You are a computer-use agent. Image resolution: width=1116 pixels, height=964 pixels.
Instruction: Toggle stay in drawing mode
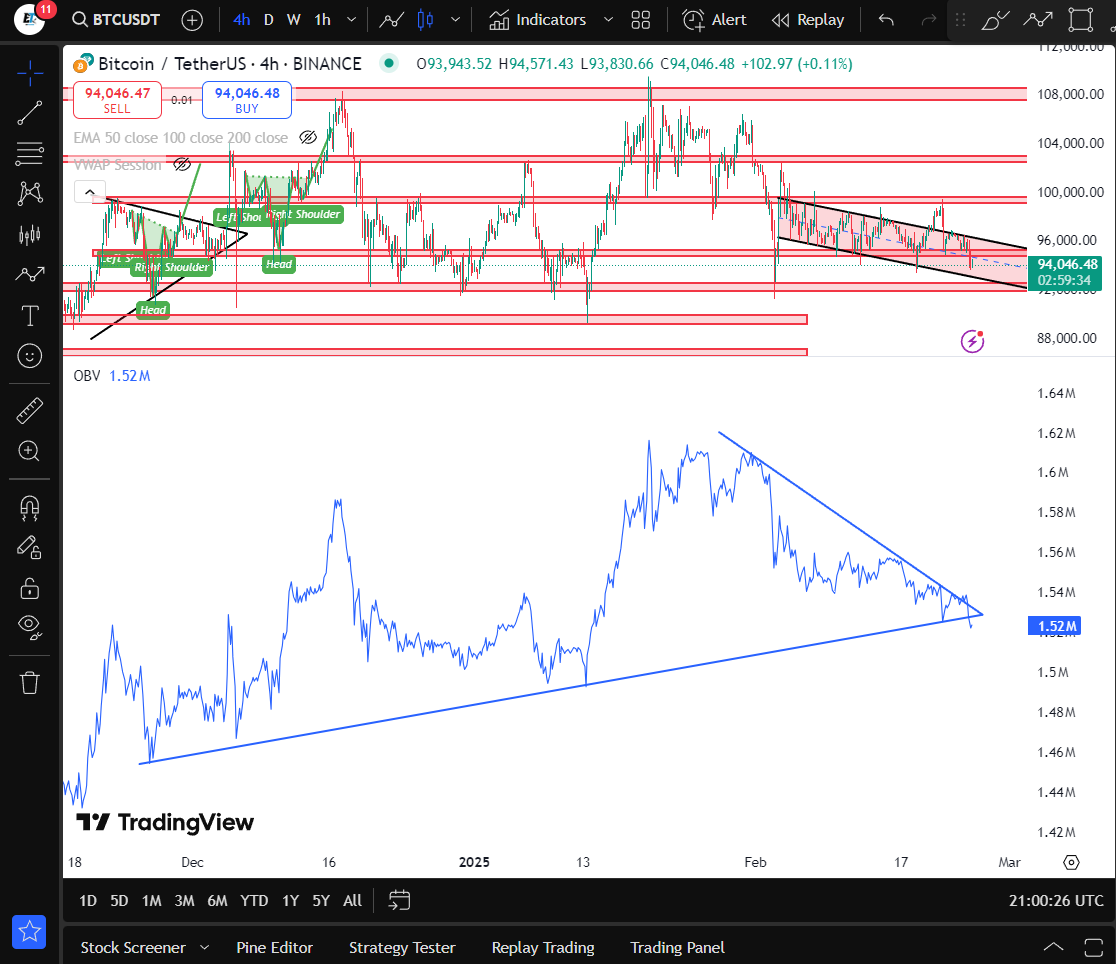click(30, 548)
